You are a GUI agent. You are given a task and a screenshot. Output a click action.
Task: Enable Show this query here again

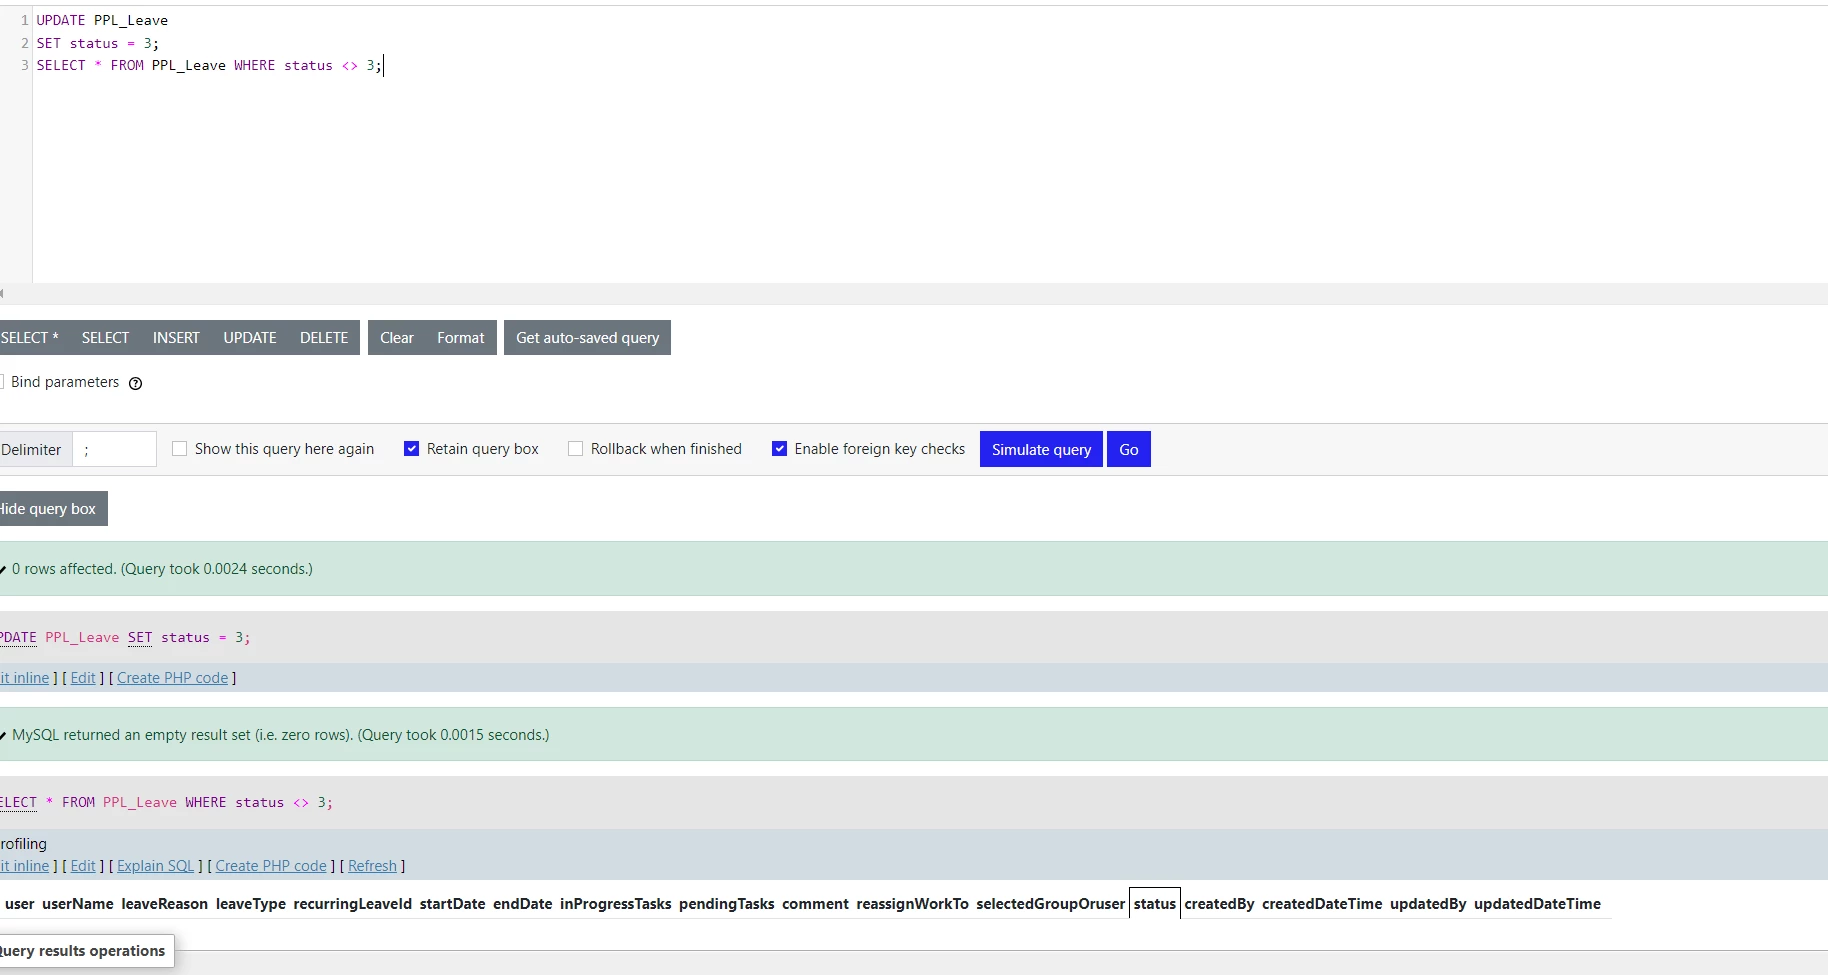(180, 449)
